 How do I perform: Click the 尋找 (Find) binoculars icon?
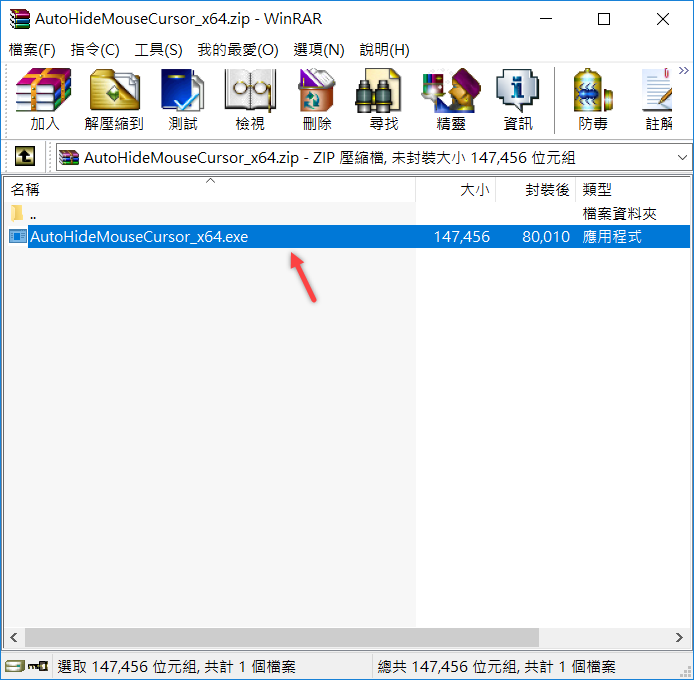(378, 91)
